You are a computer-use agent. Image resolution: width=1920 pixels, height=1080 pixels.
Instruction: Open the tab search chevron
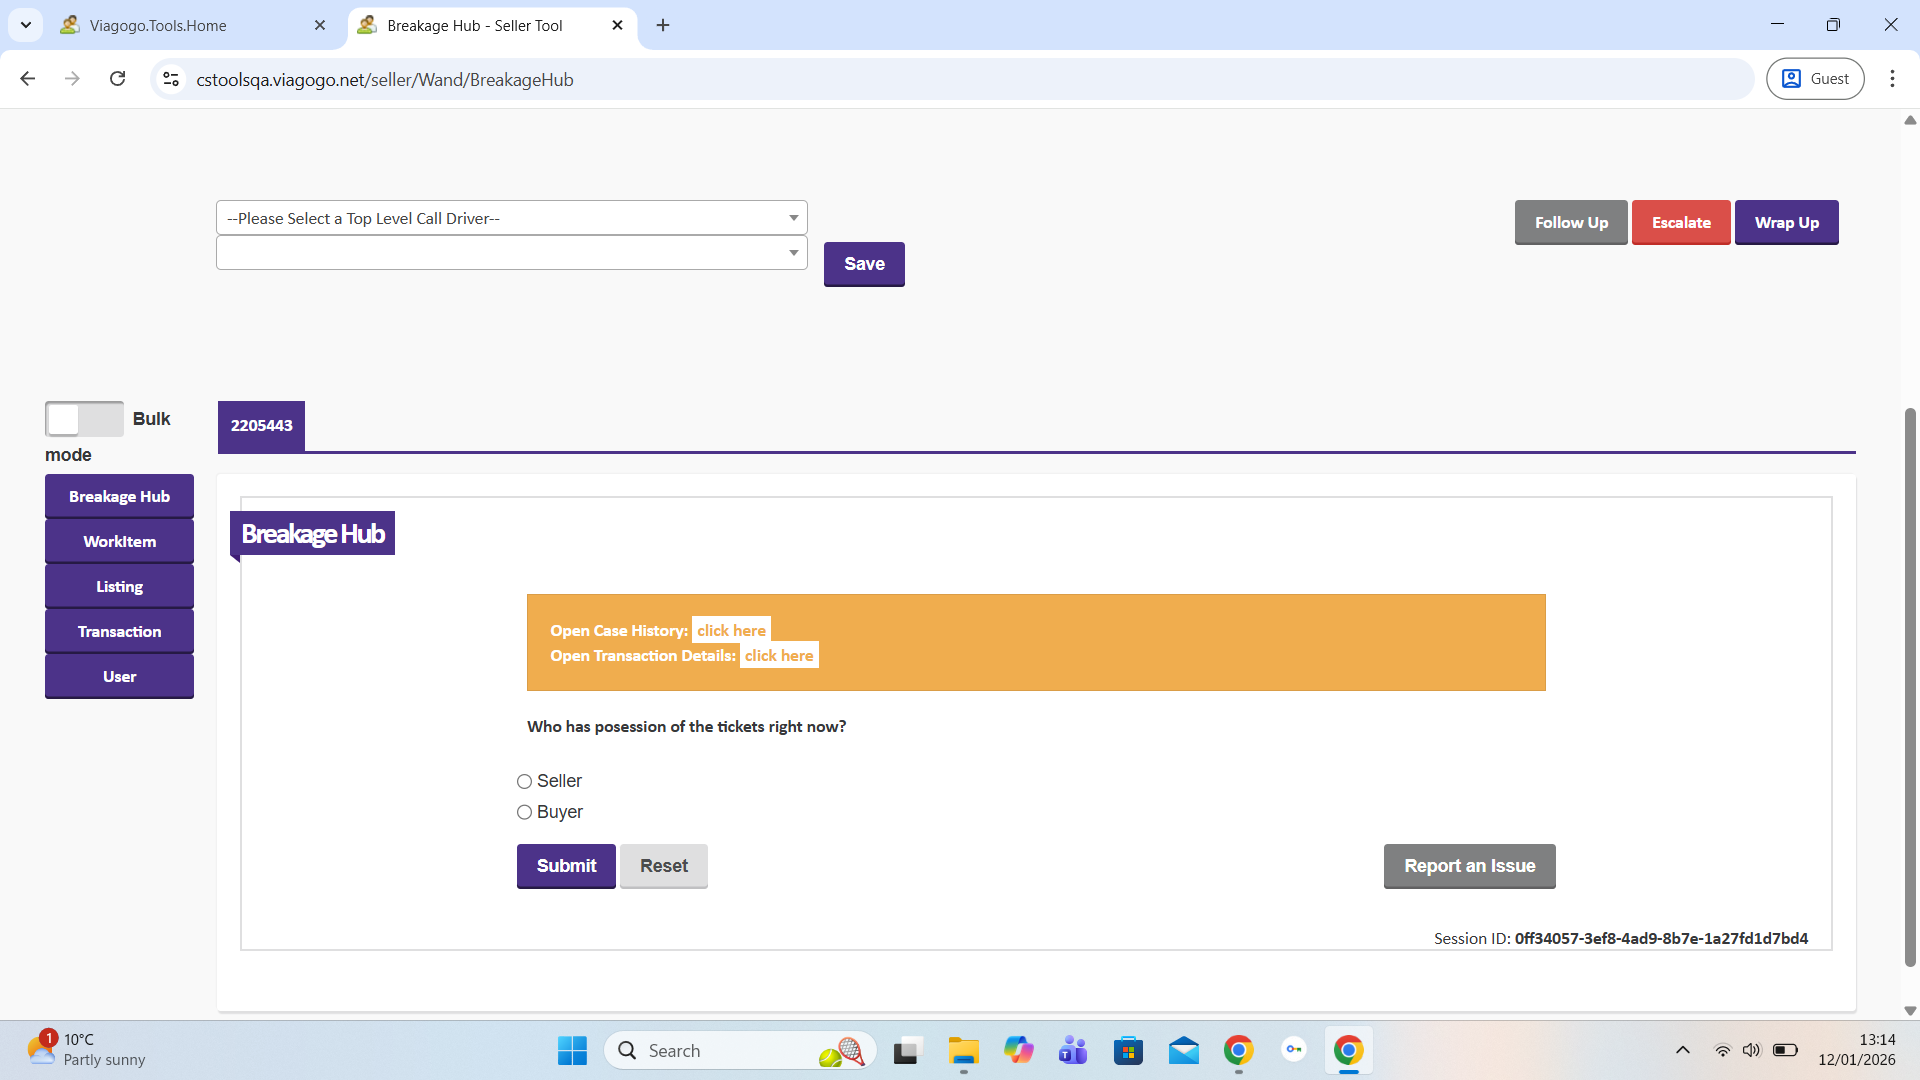(x=26, y=25)
